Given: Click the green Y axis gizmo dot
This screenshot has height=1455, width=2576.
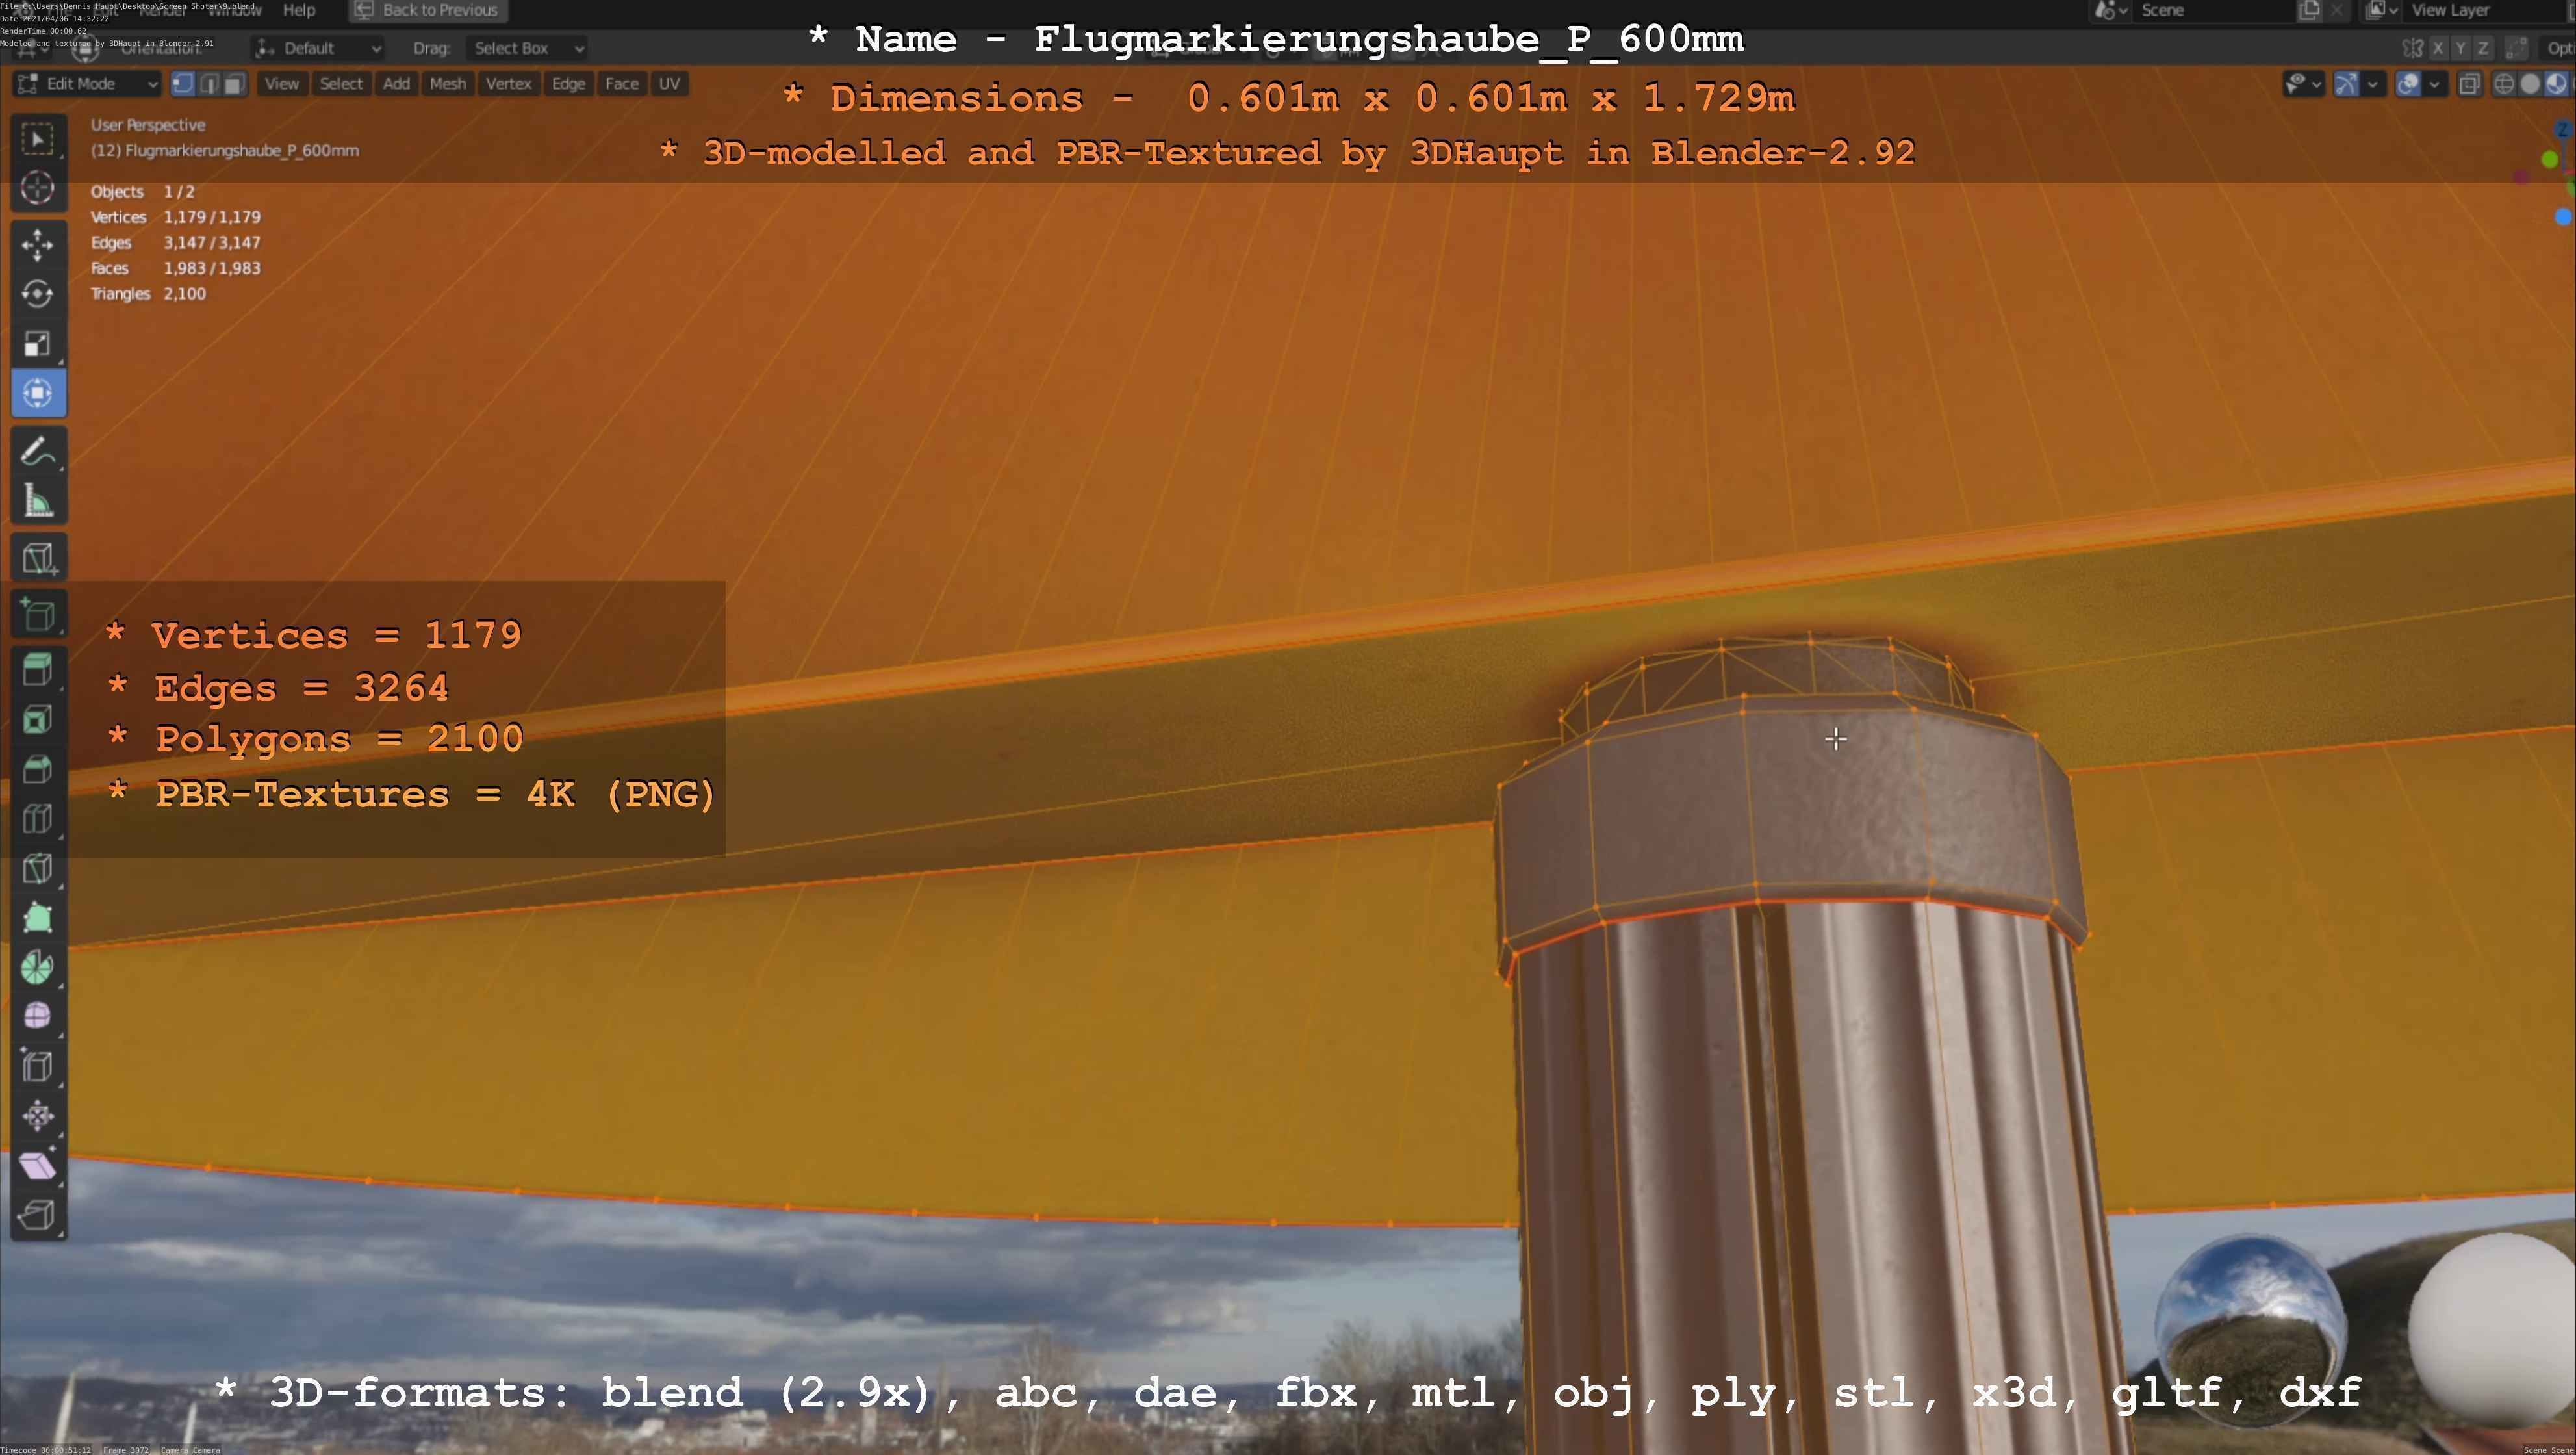Looking at the screenshot, I should 2550,159.
